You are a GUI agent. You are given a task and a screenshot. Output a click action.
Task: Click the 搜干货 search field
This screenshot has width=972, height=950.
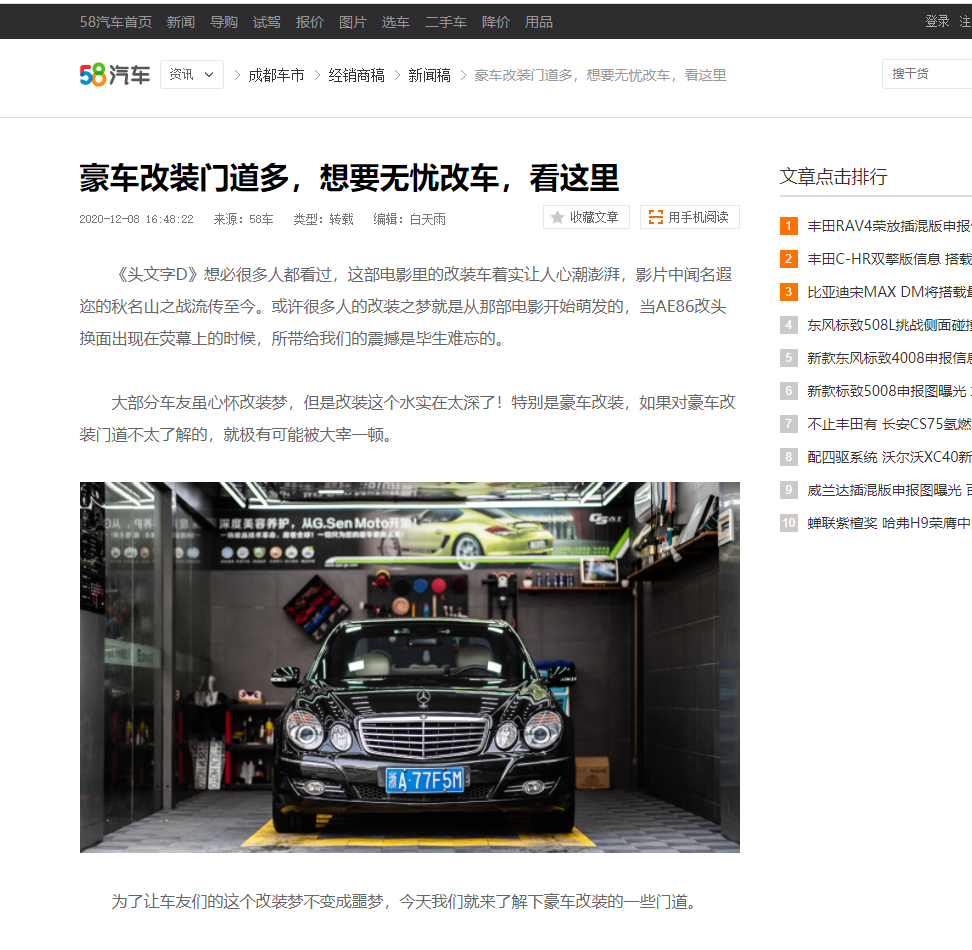point(927,74)
